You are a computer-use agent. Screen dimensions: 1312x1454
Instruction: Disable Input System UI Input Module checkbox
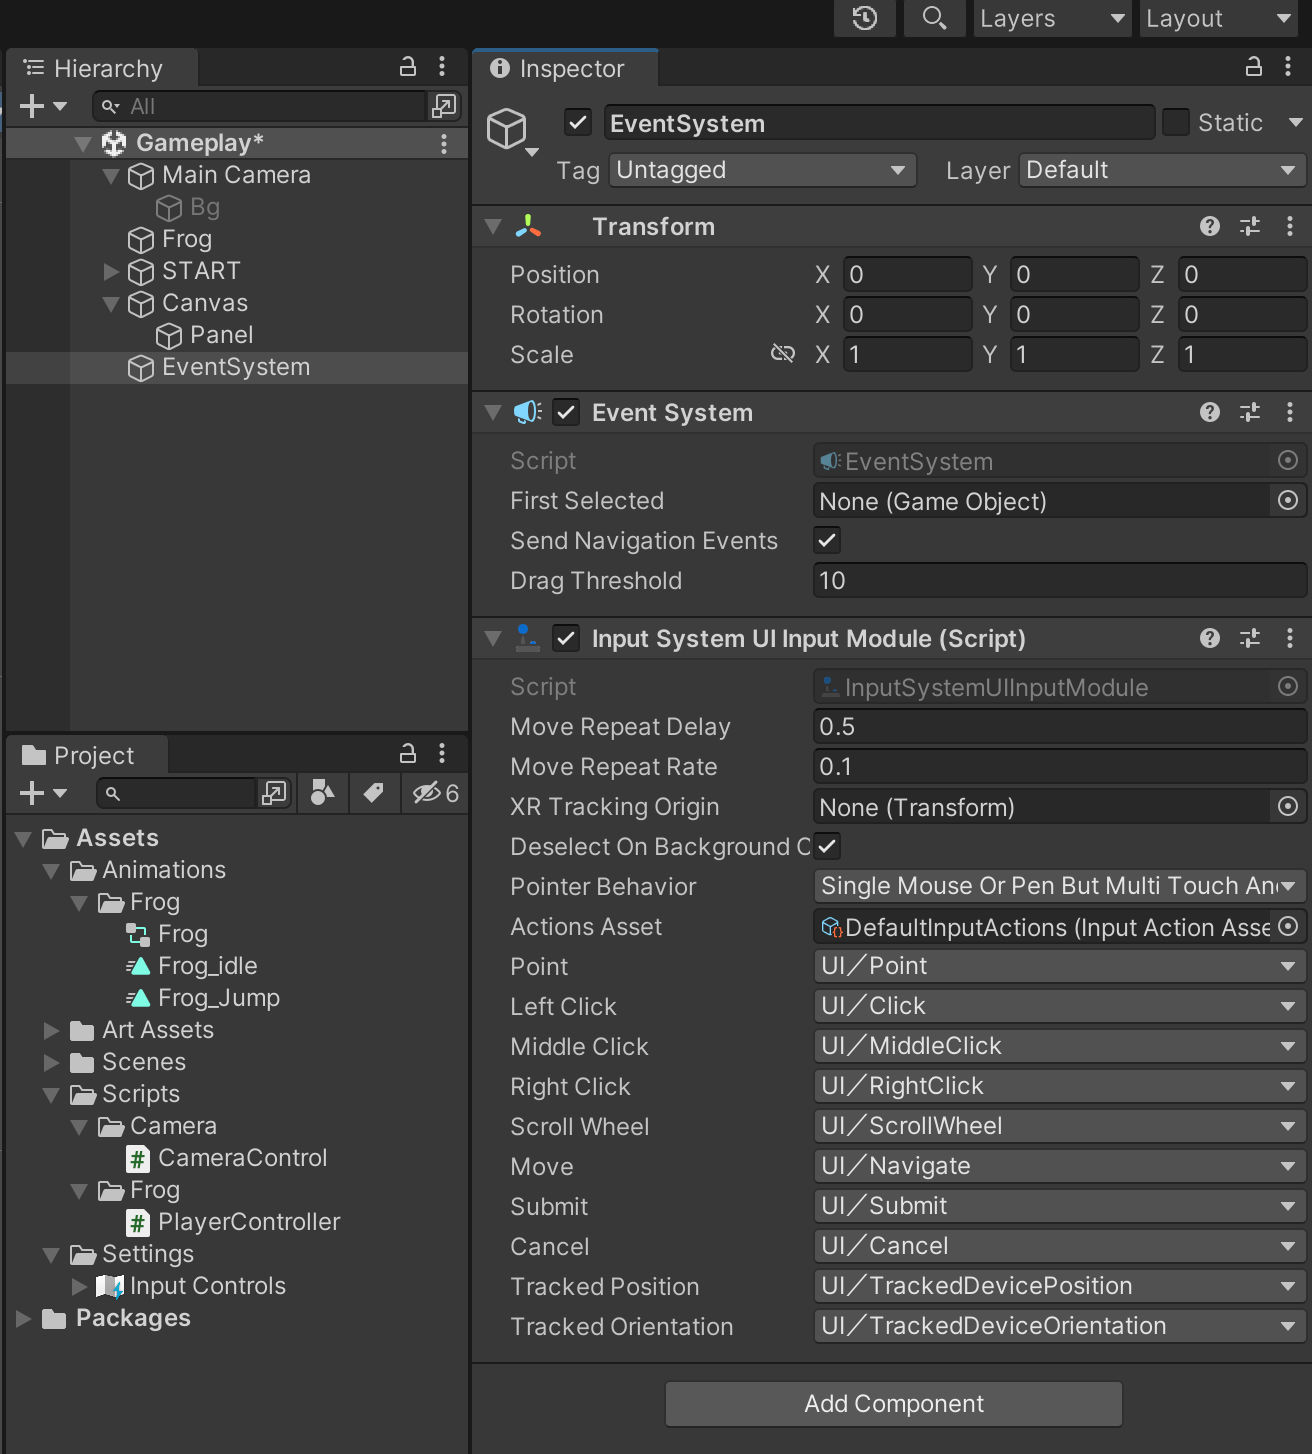click(566, 638)
